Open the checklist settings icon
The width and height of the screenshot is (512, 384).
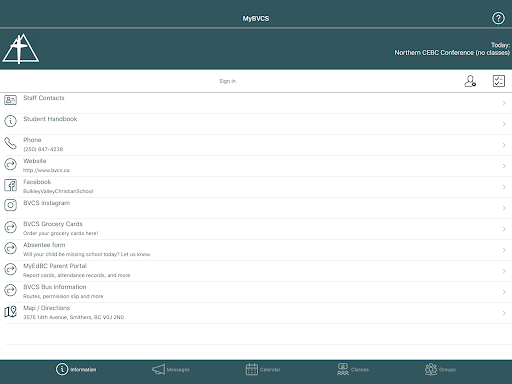499,81
